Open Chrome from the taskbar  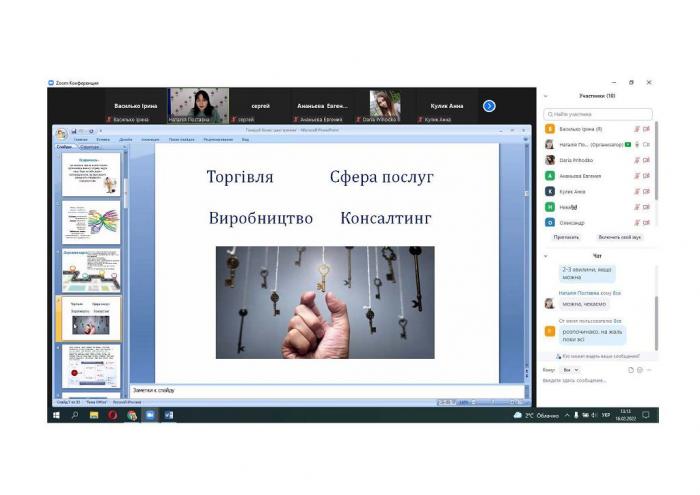(x=131, y=415)
